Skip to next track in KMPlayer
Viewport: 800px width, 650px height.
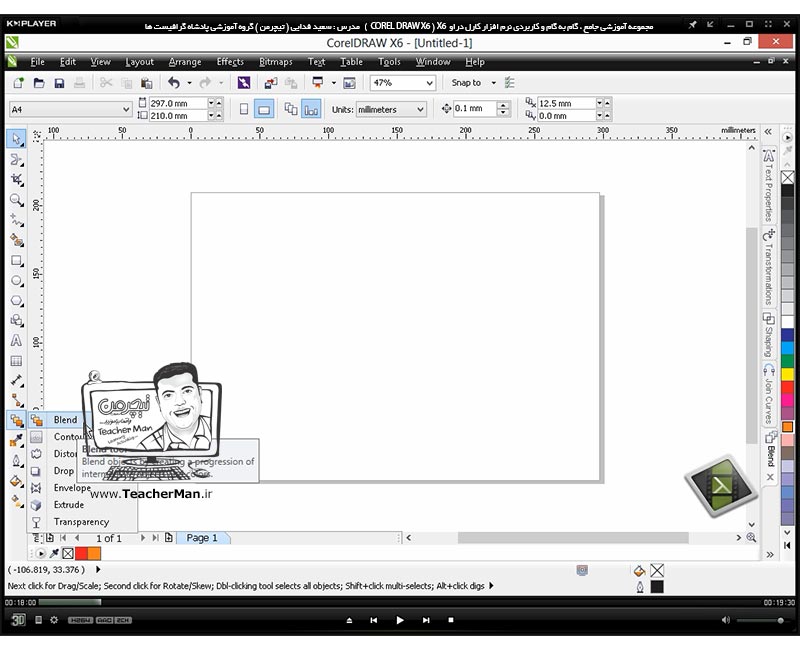(426, 620)
